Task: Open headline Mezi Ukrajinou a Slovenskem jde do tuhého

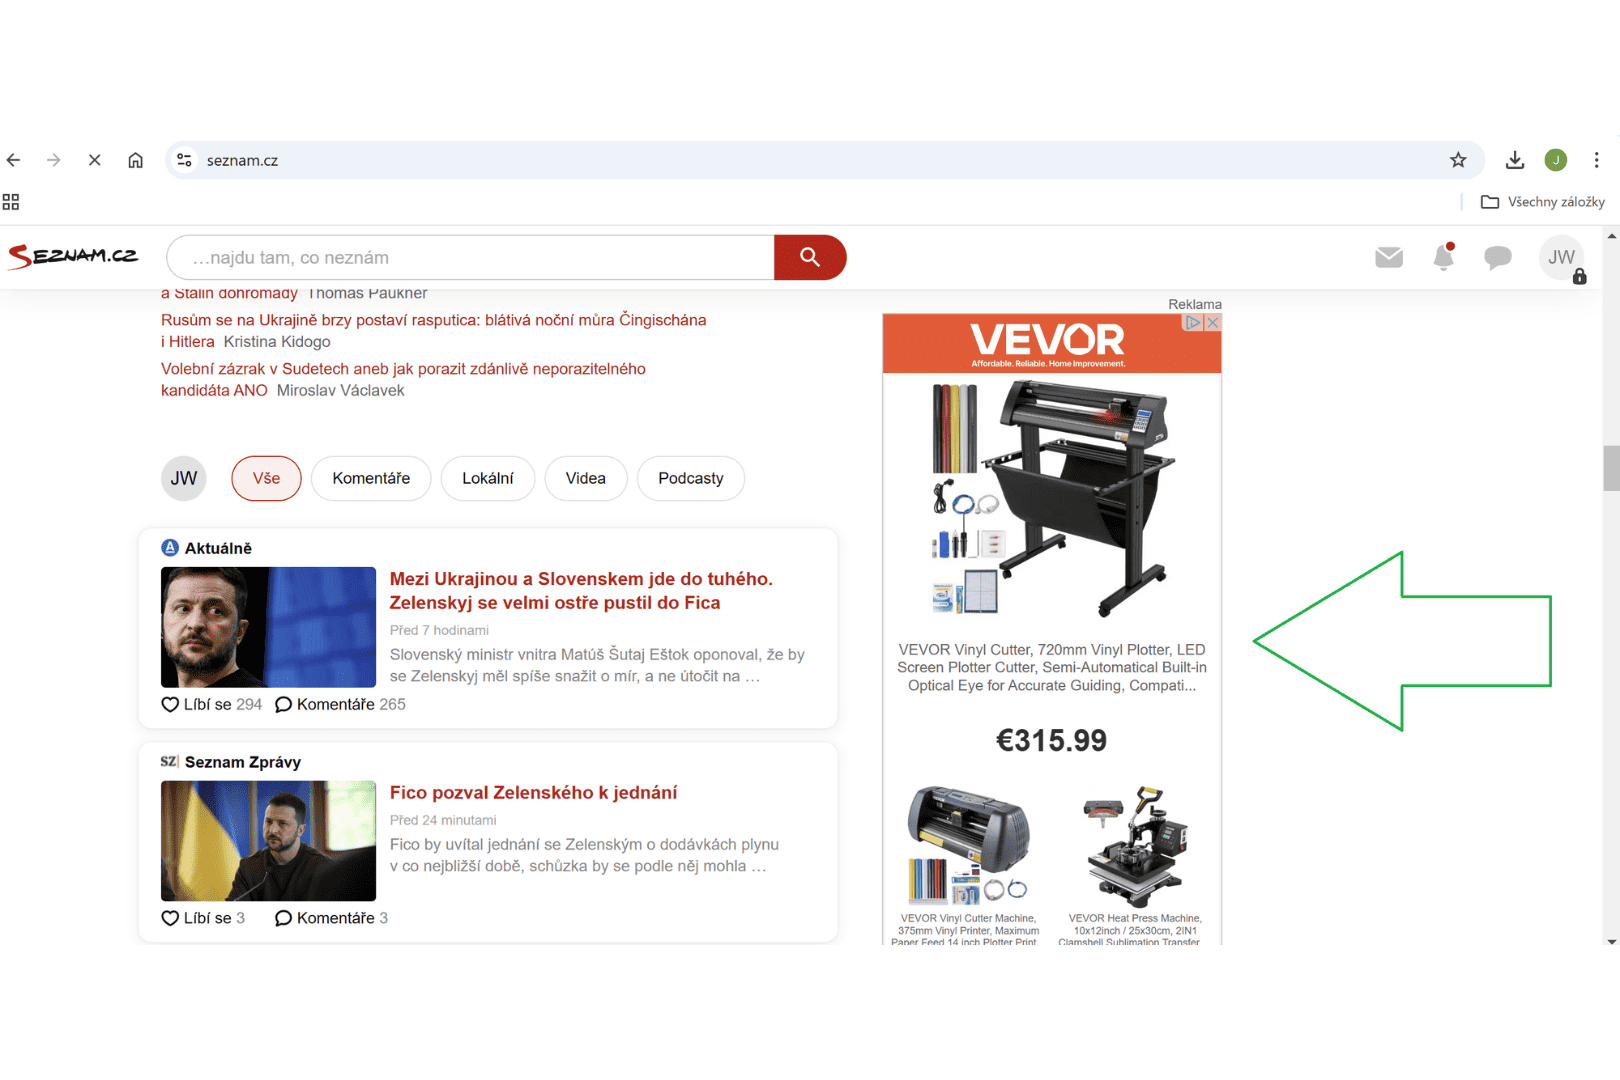Action: point(581,590)
